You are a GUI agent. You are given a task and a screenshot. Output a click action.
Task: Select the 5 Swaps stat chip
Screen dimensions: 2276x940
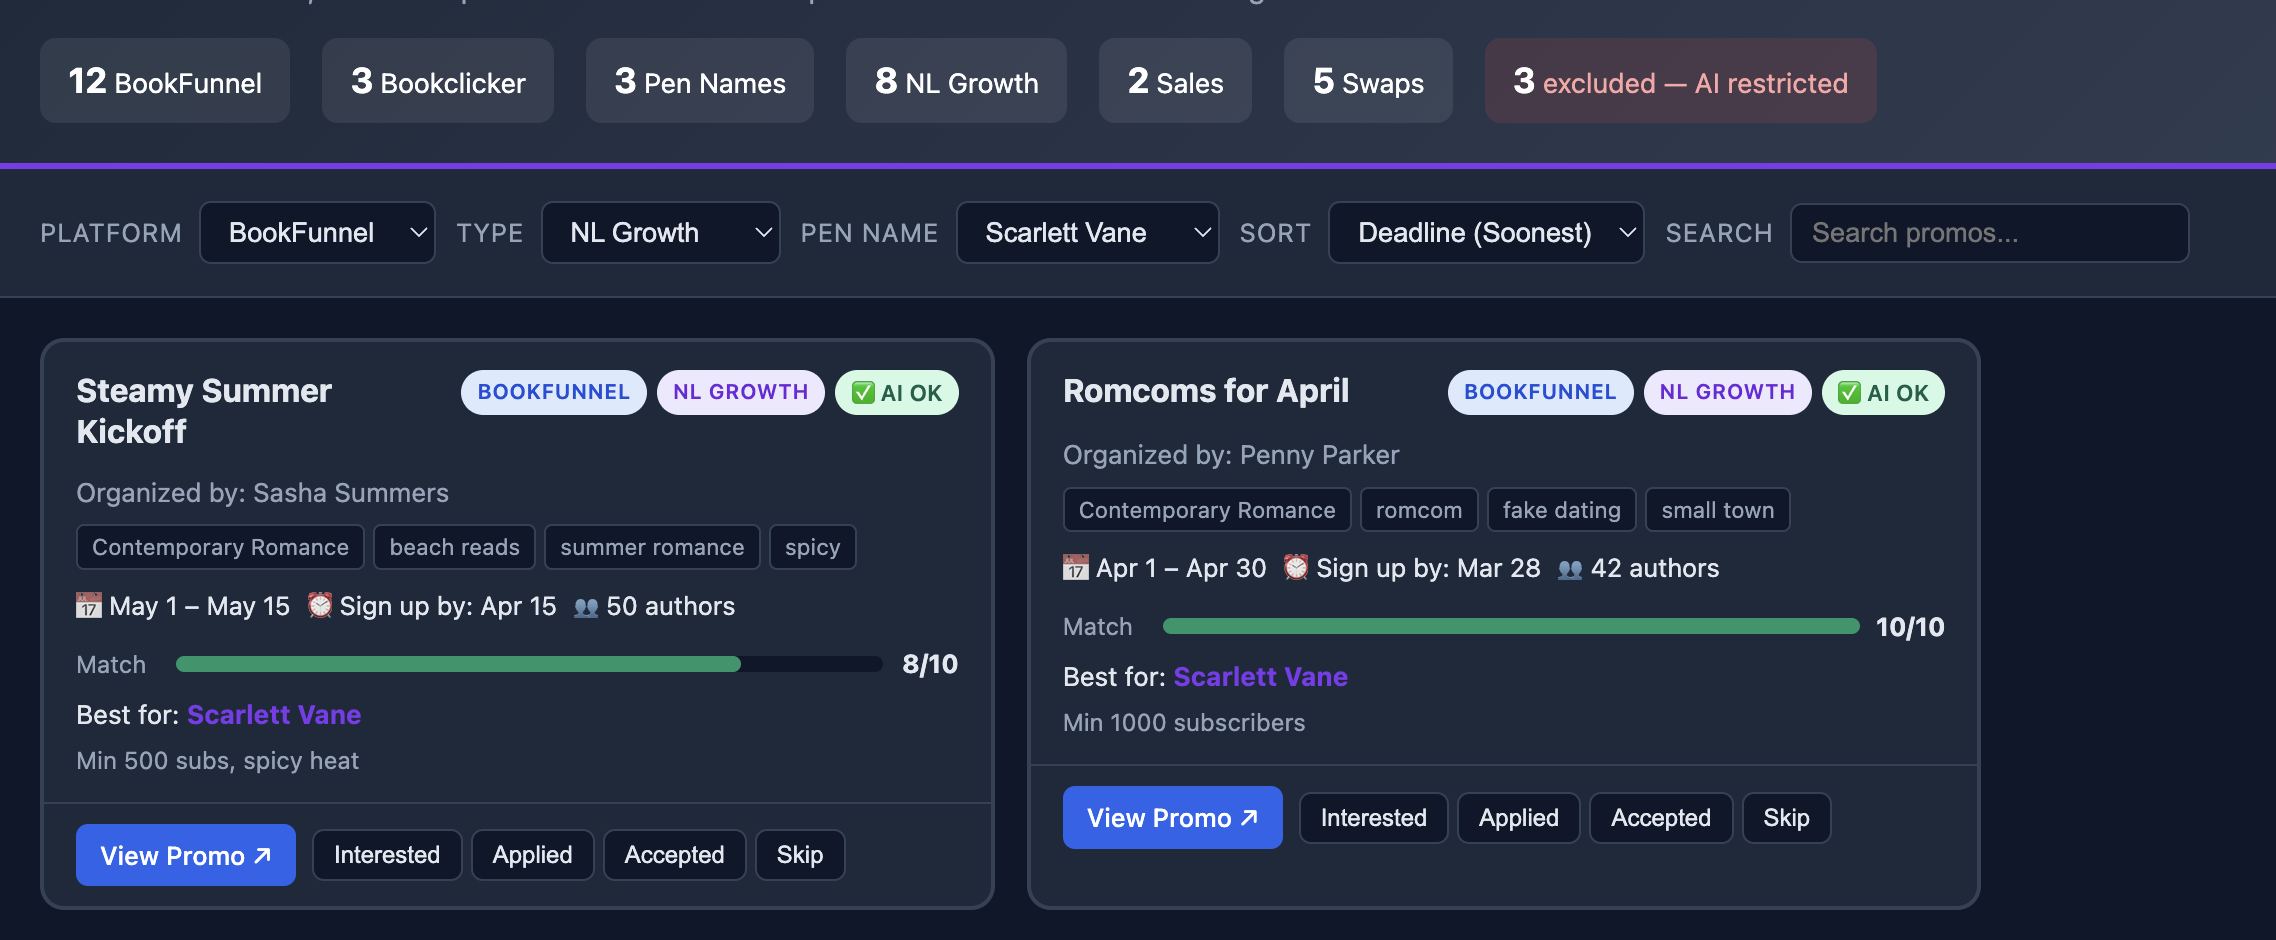(x=1367, y=82)
